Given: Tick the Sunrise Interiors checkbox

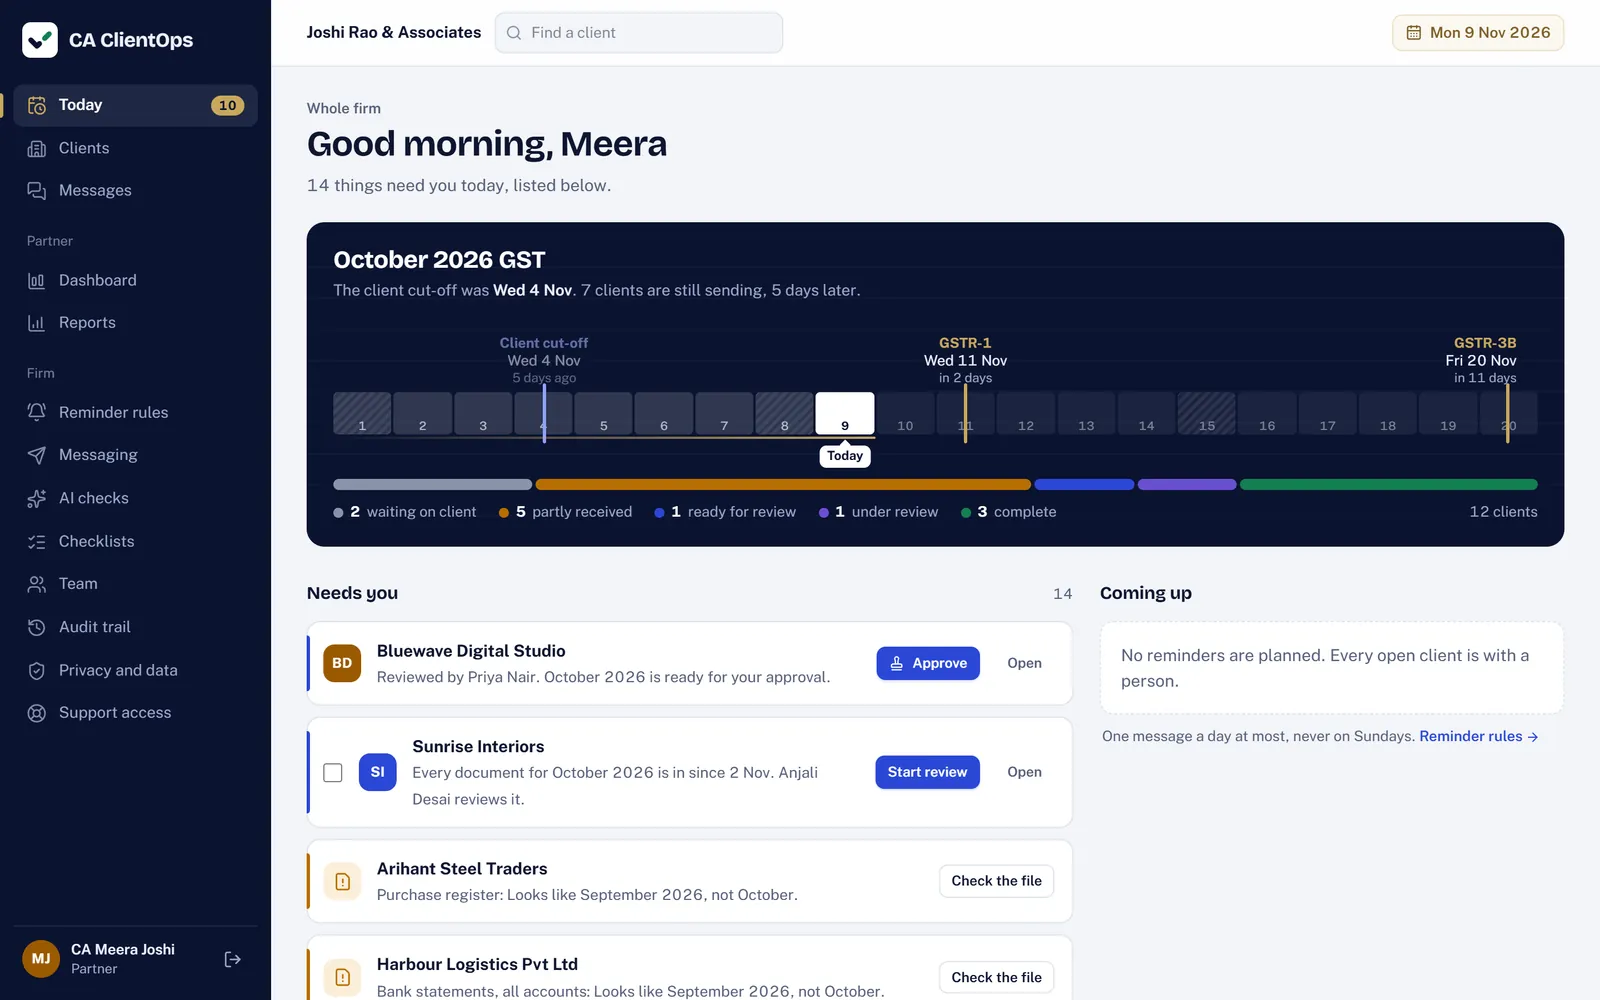Looking at the screenshot, I should pos(333,773).
